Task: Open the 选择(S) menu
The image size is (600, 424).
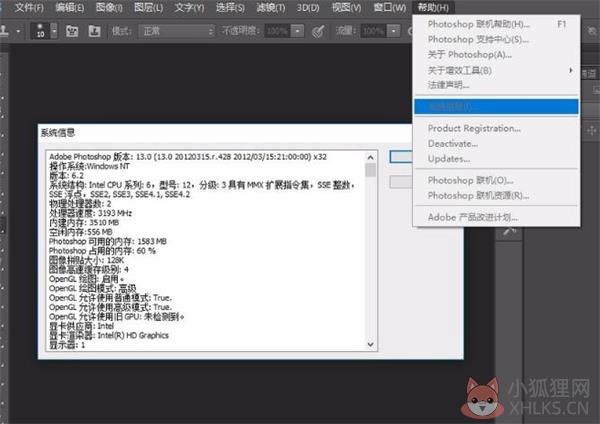Action: click(230, 7)
